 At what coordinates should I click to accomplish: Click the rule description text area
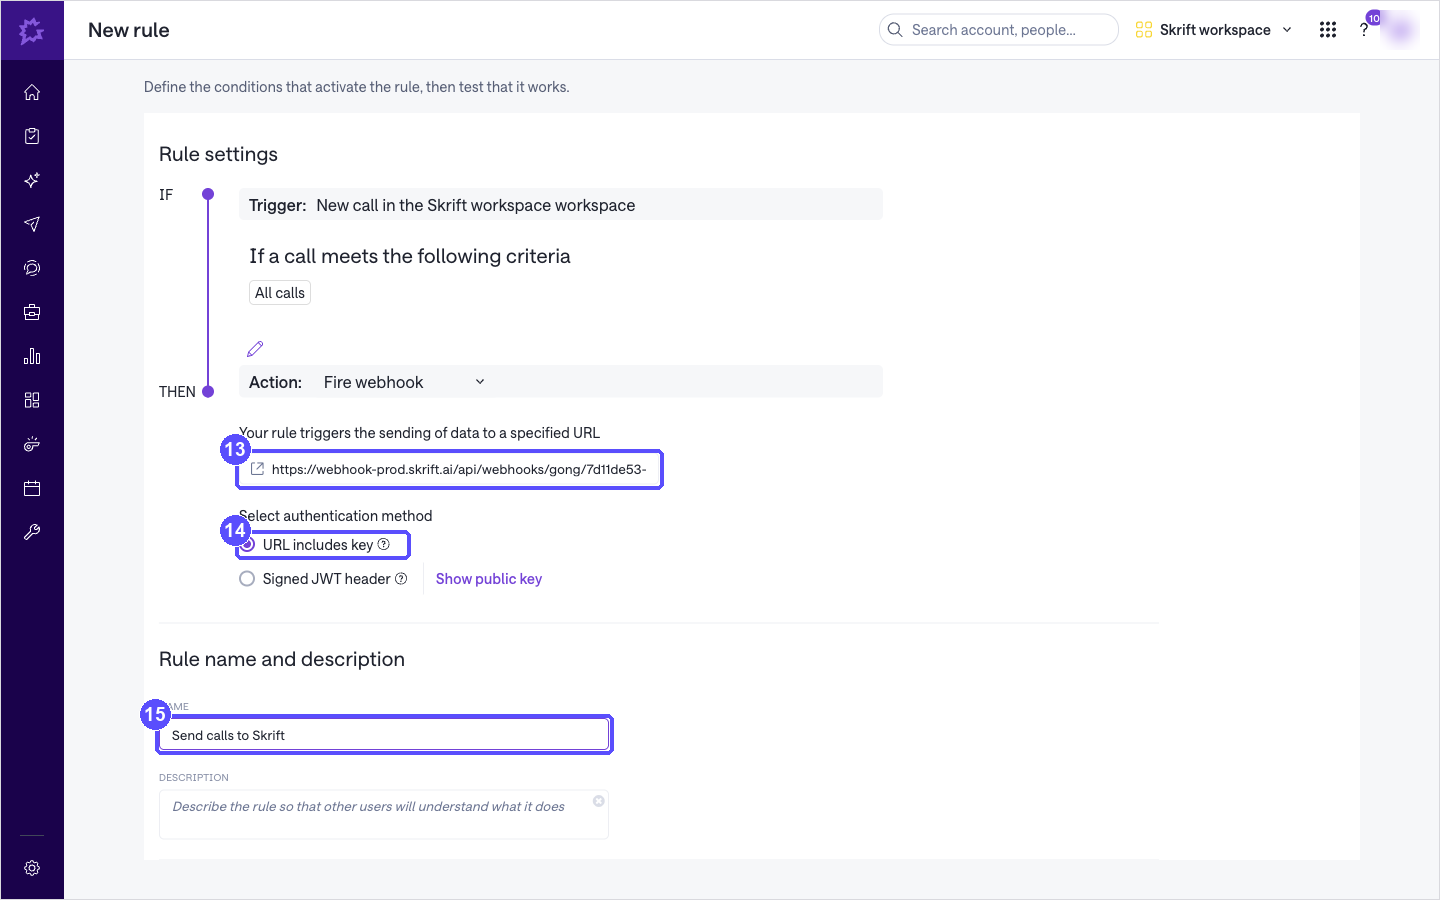[x=384, y=814]
